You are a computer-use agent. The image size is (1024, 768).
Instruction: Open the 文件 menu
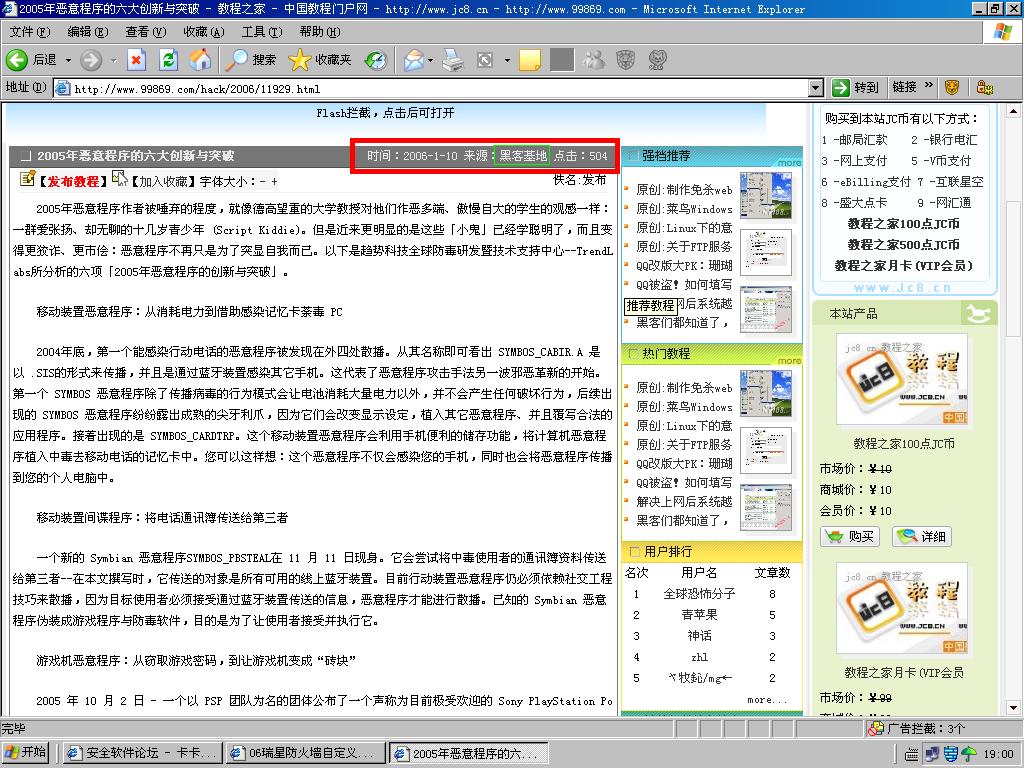tap(29, 31)
